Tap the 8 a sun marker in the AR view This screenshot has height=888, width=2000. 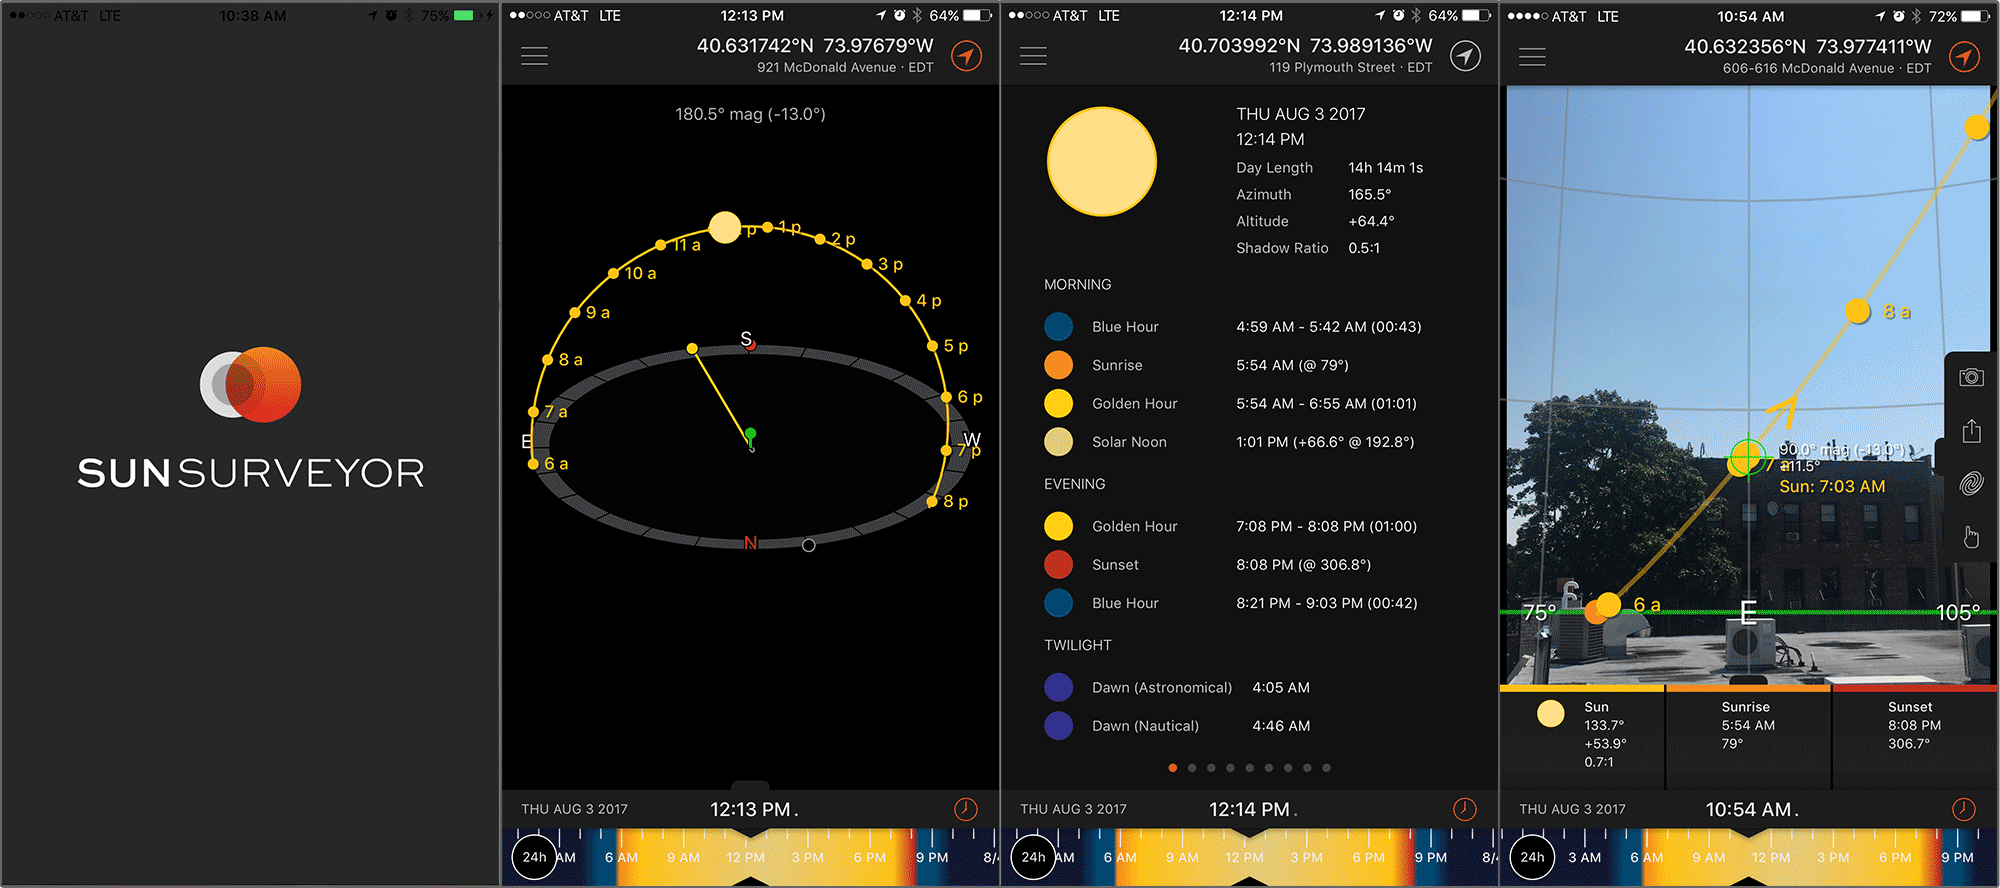(x=1857, y=311)
